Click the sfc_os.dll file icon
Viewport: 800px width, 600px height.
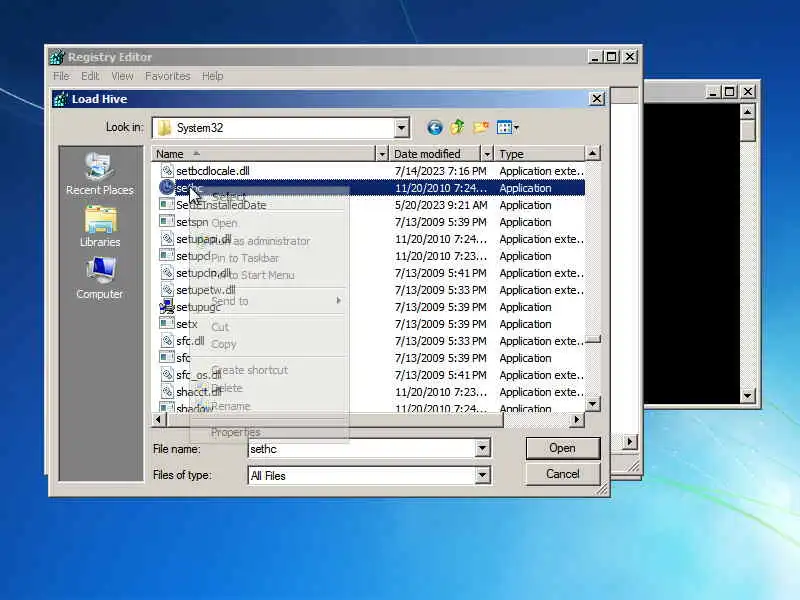(x=166, y=375)
